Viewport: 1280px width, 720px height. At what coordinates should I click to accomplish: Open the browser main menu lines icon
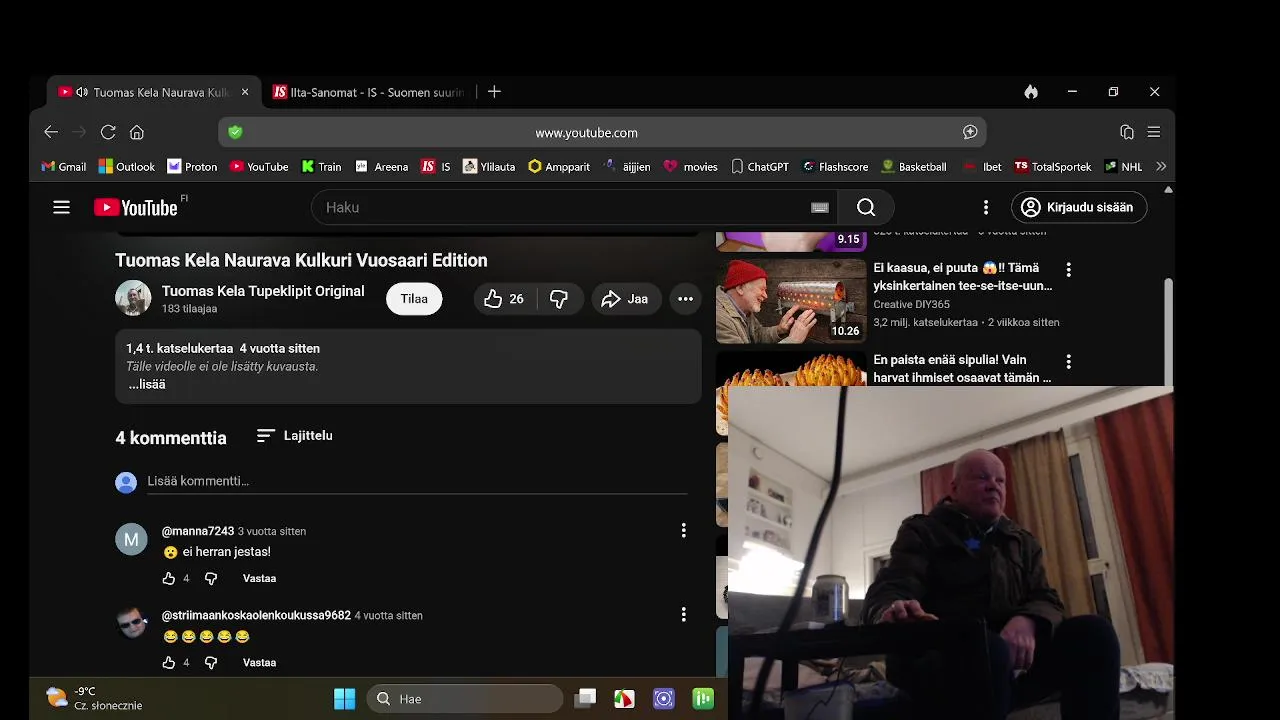pos(1154,132)
